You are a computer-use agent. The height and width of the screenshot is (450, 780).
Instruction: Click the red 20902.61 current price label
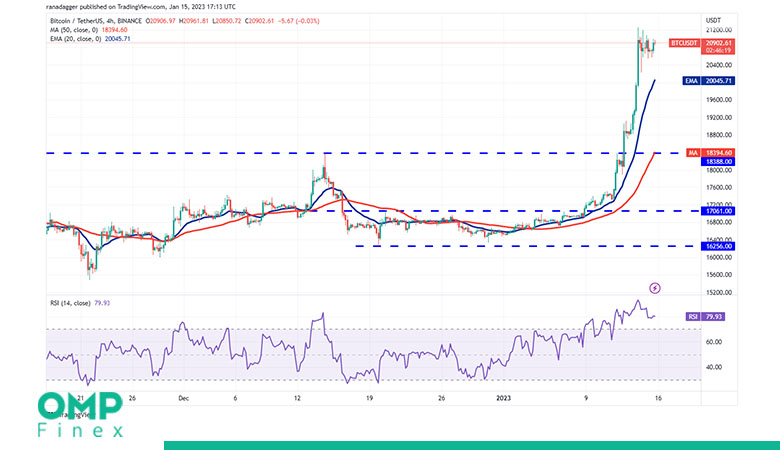pyautogui.click(x=718, y=43)
